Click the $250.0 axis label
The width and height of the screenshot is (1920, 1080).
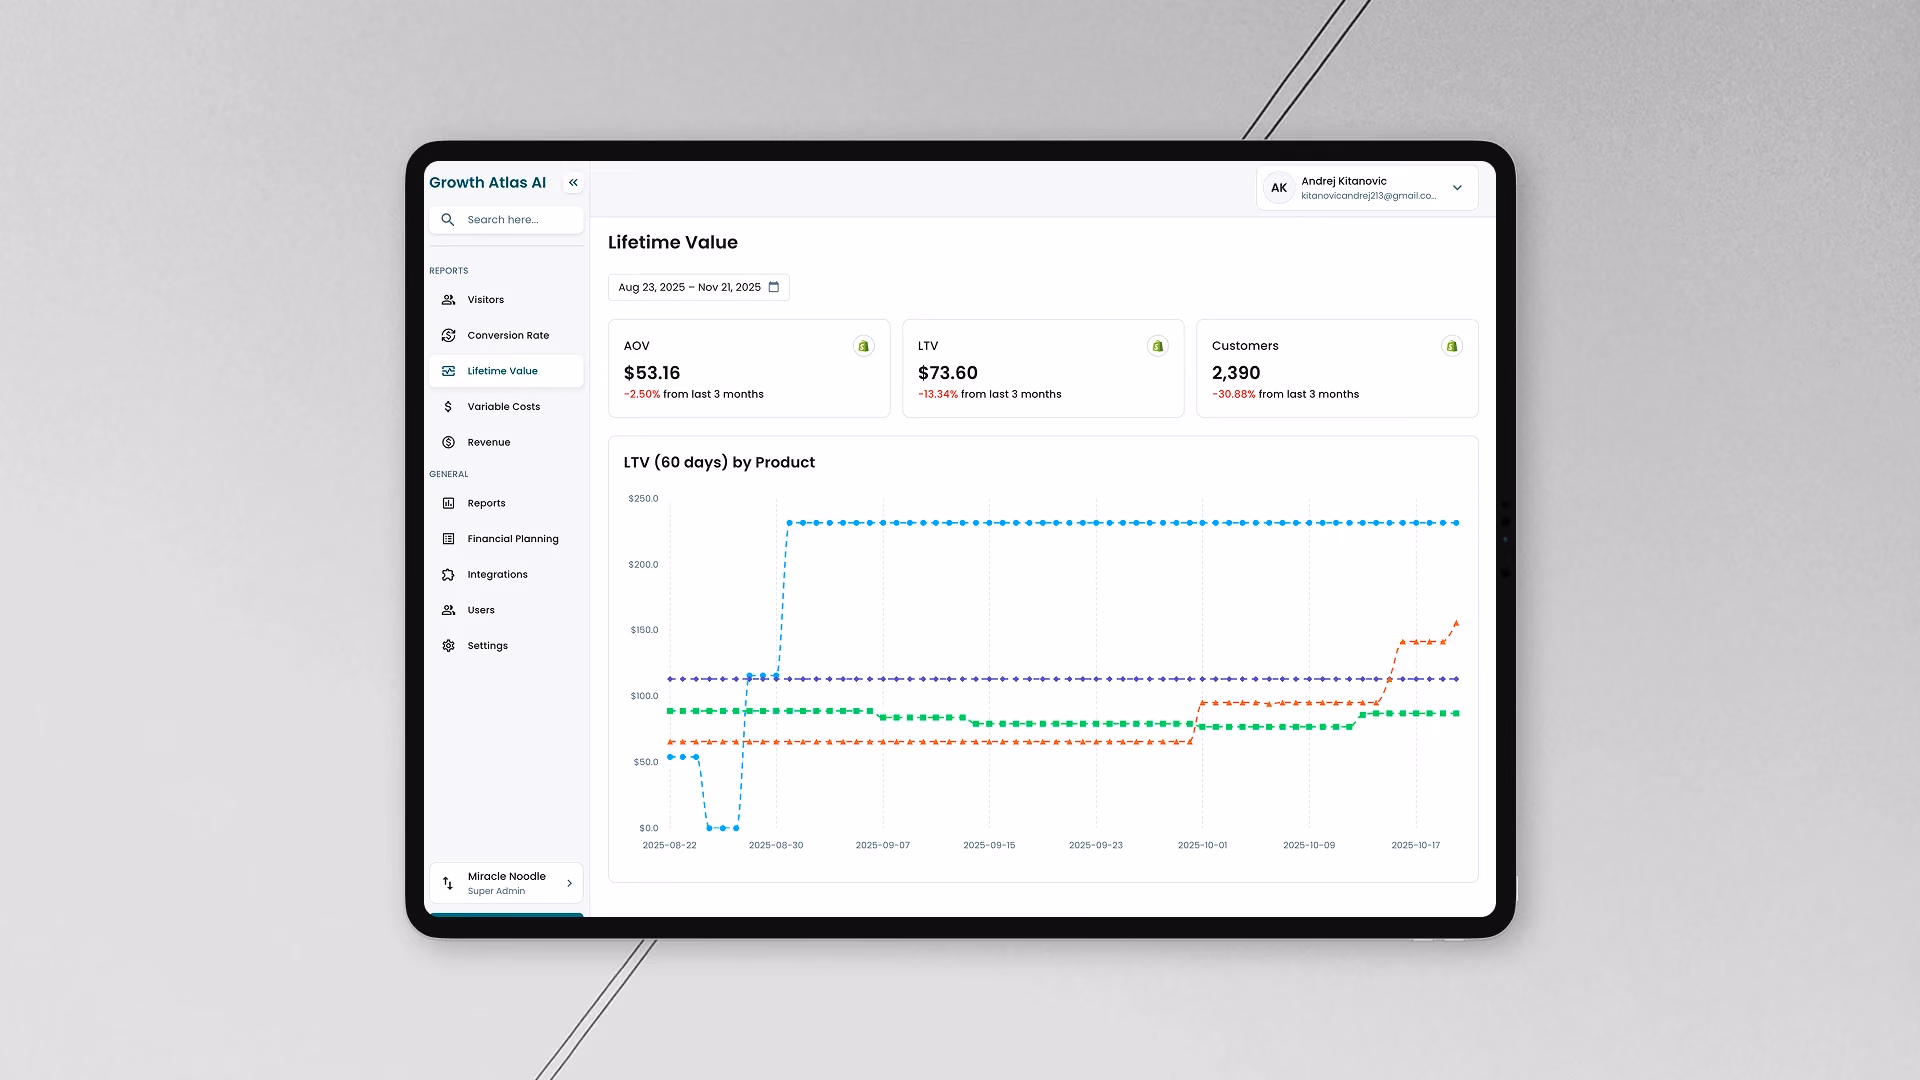pos(643,499)
